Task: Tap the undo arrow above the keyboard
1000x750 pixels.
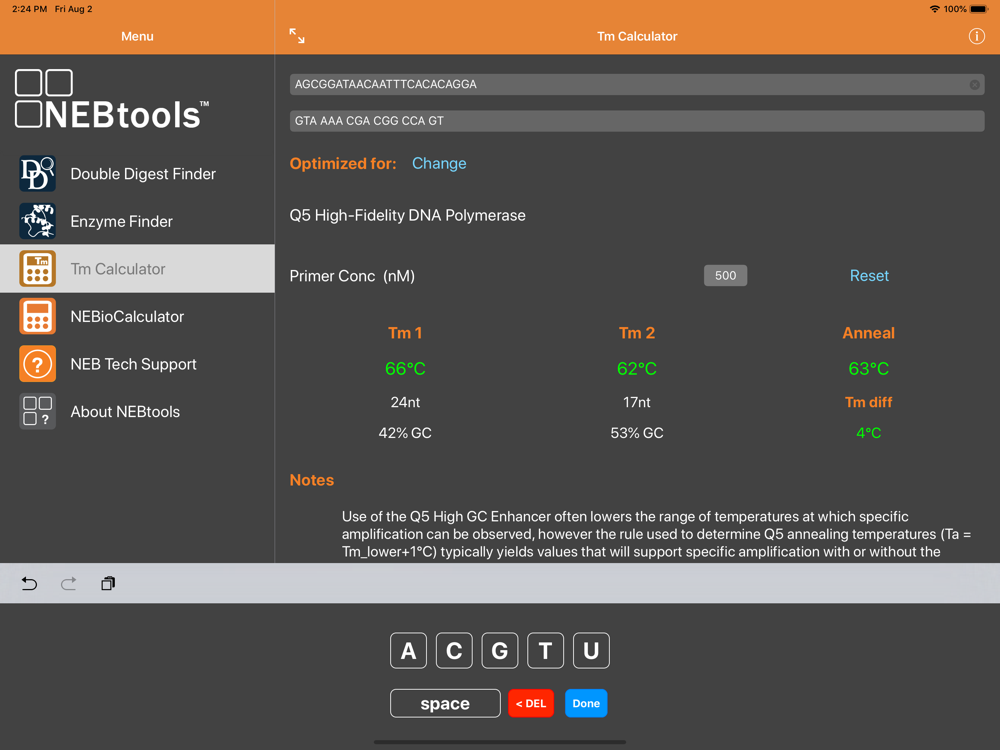Action: pos(29,584)
